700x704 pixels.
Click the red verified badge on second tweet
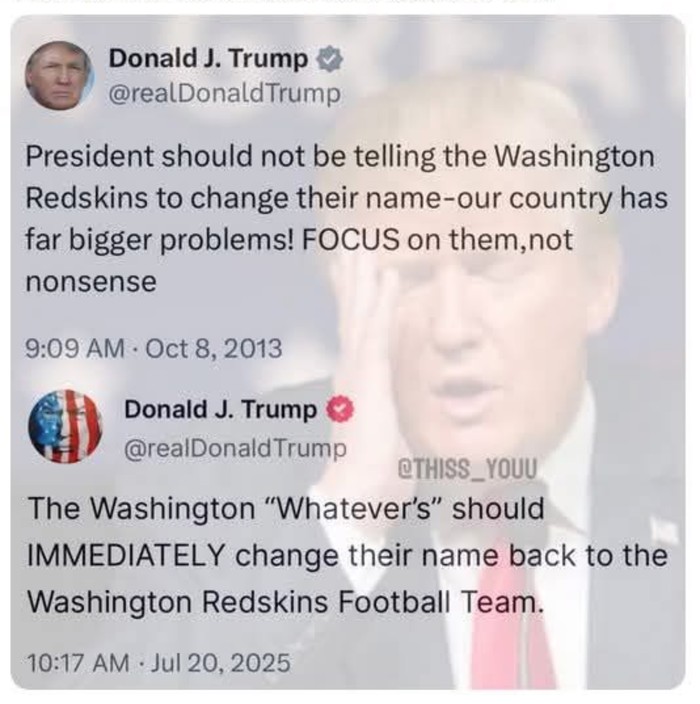pos(339,409)
